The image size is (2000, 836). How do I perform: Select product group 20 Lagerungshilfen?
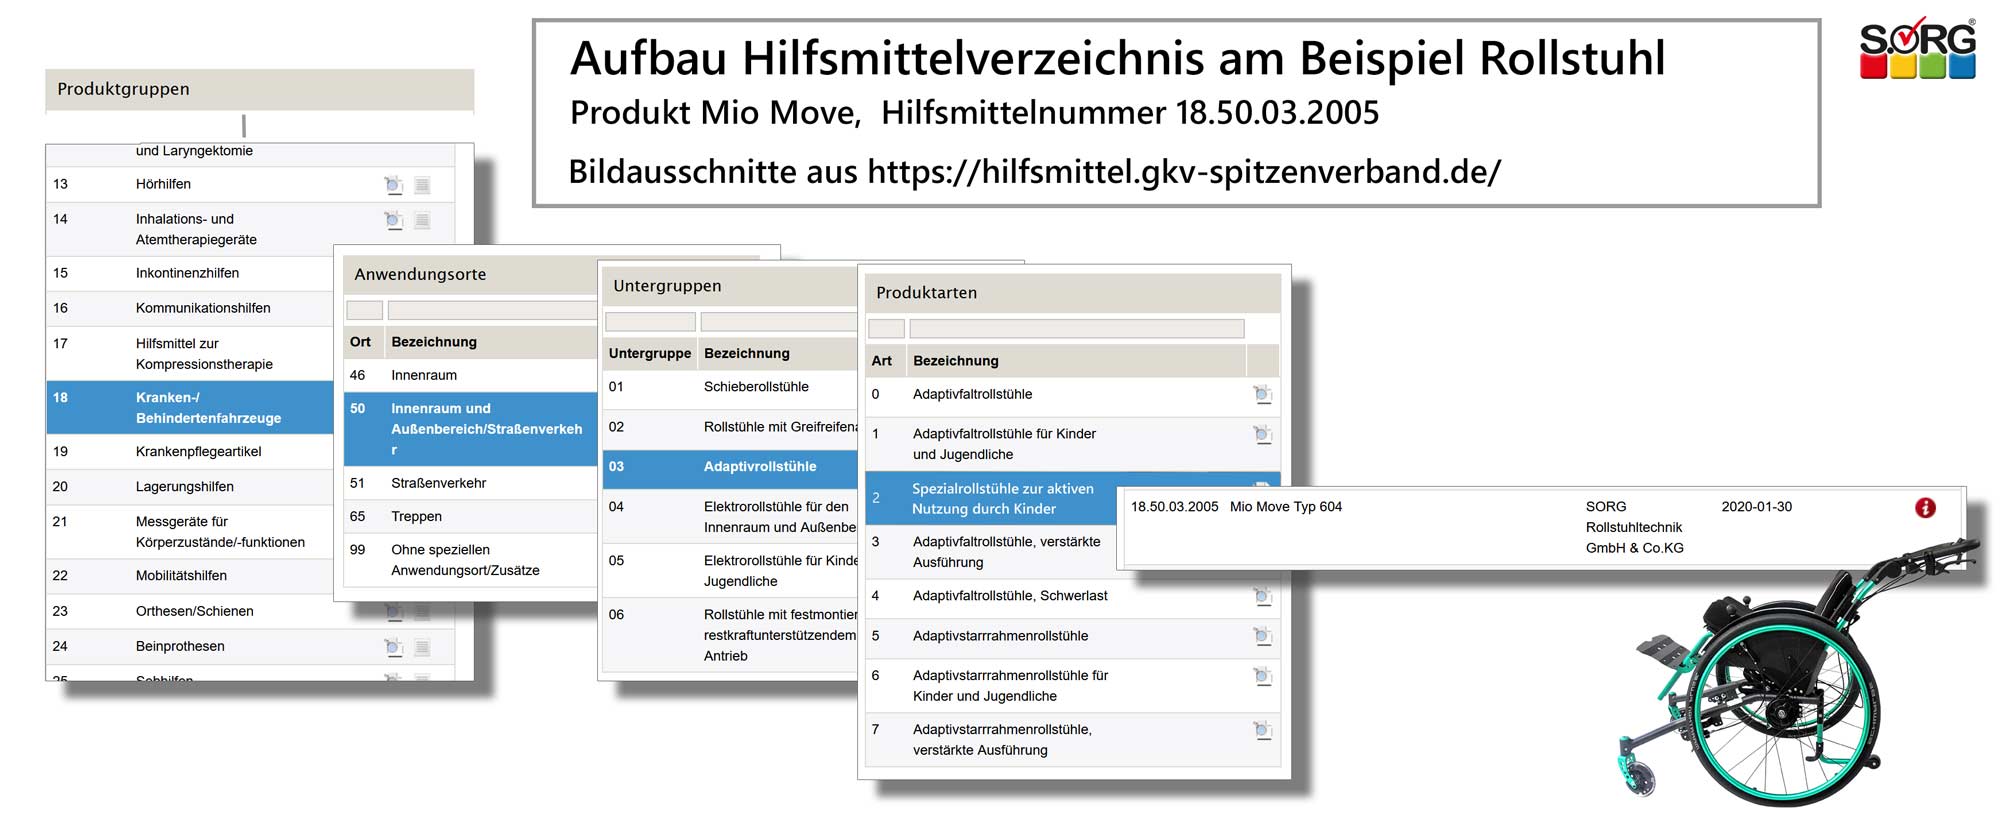pyautogui.click(x=190, y=487)
